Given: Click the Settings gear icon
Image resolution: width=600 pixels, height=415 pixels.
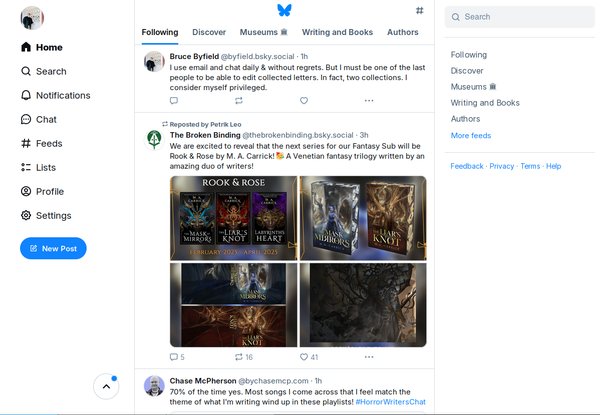Looking at the screenshot, I should (x=26, y=215).
